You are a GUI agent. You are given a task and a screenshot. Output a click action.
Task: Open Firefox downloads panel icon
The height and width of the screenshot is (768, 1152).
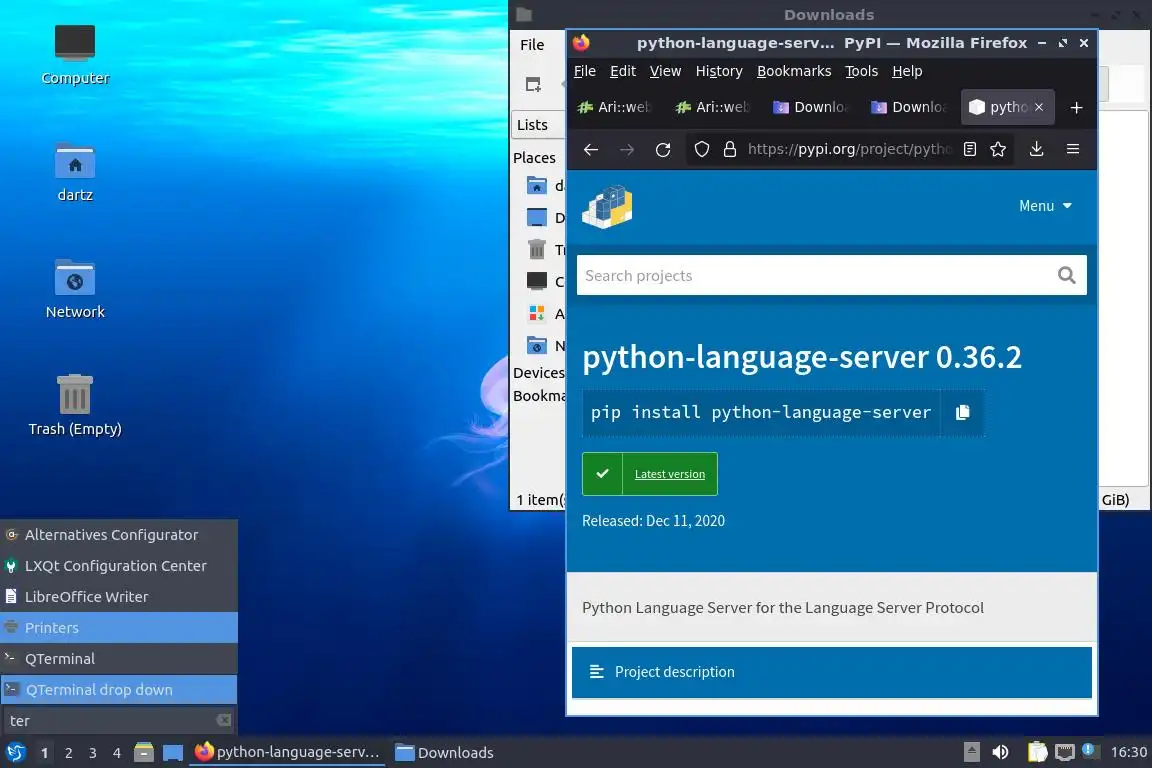[x=1037, y=149]
